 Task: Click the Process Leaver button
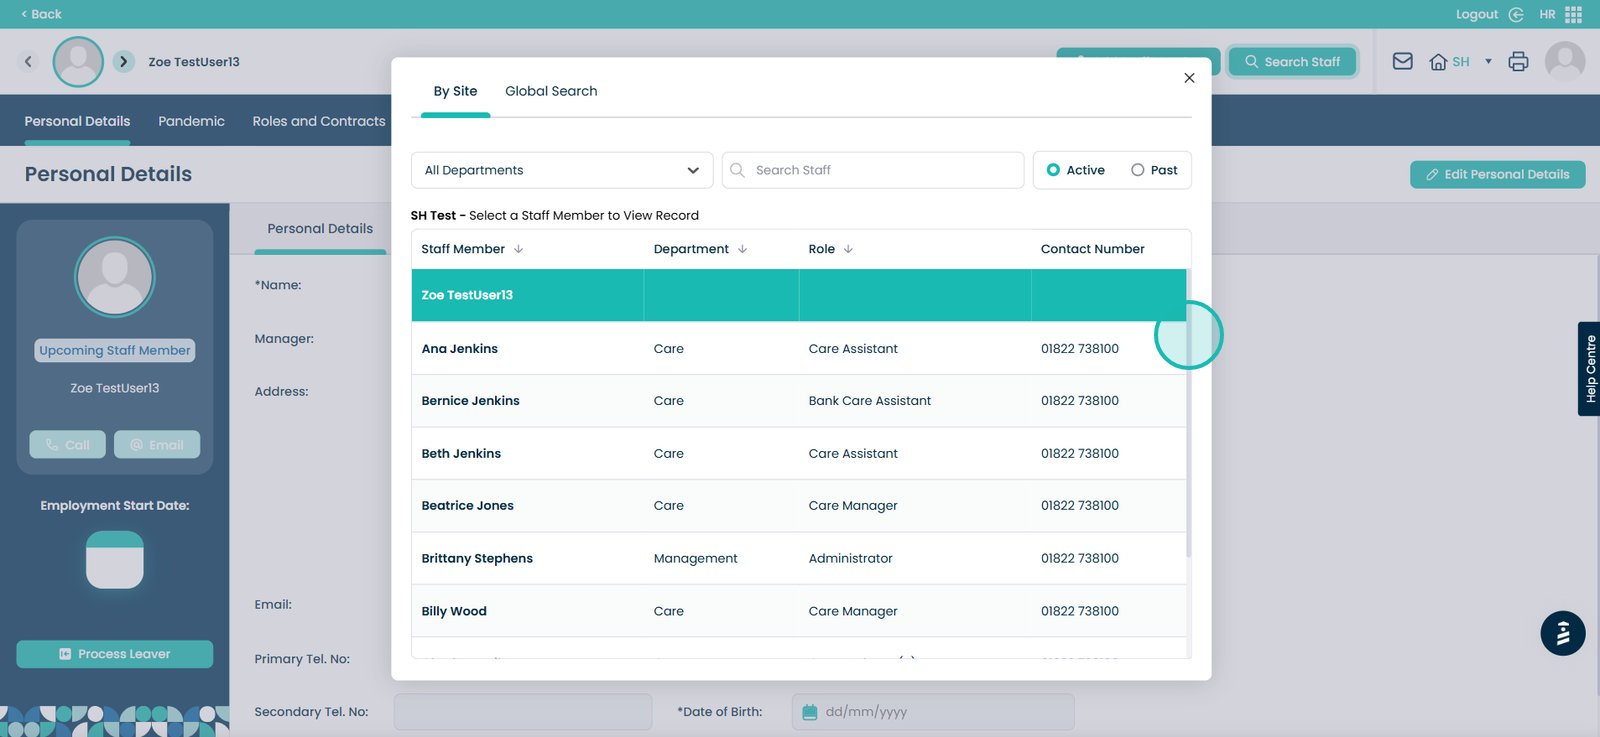pyautogui.click(x=115, y=654)
